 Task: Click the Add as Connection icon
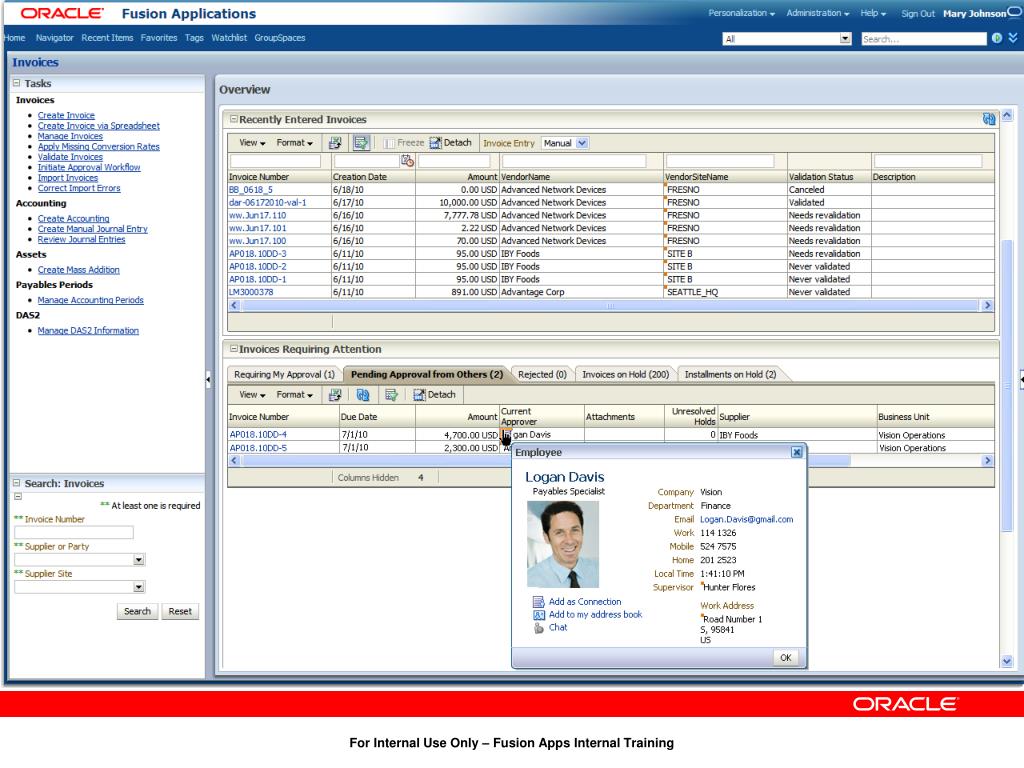pos(539,602)
